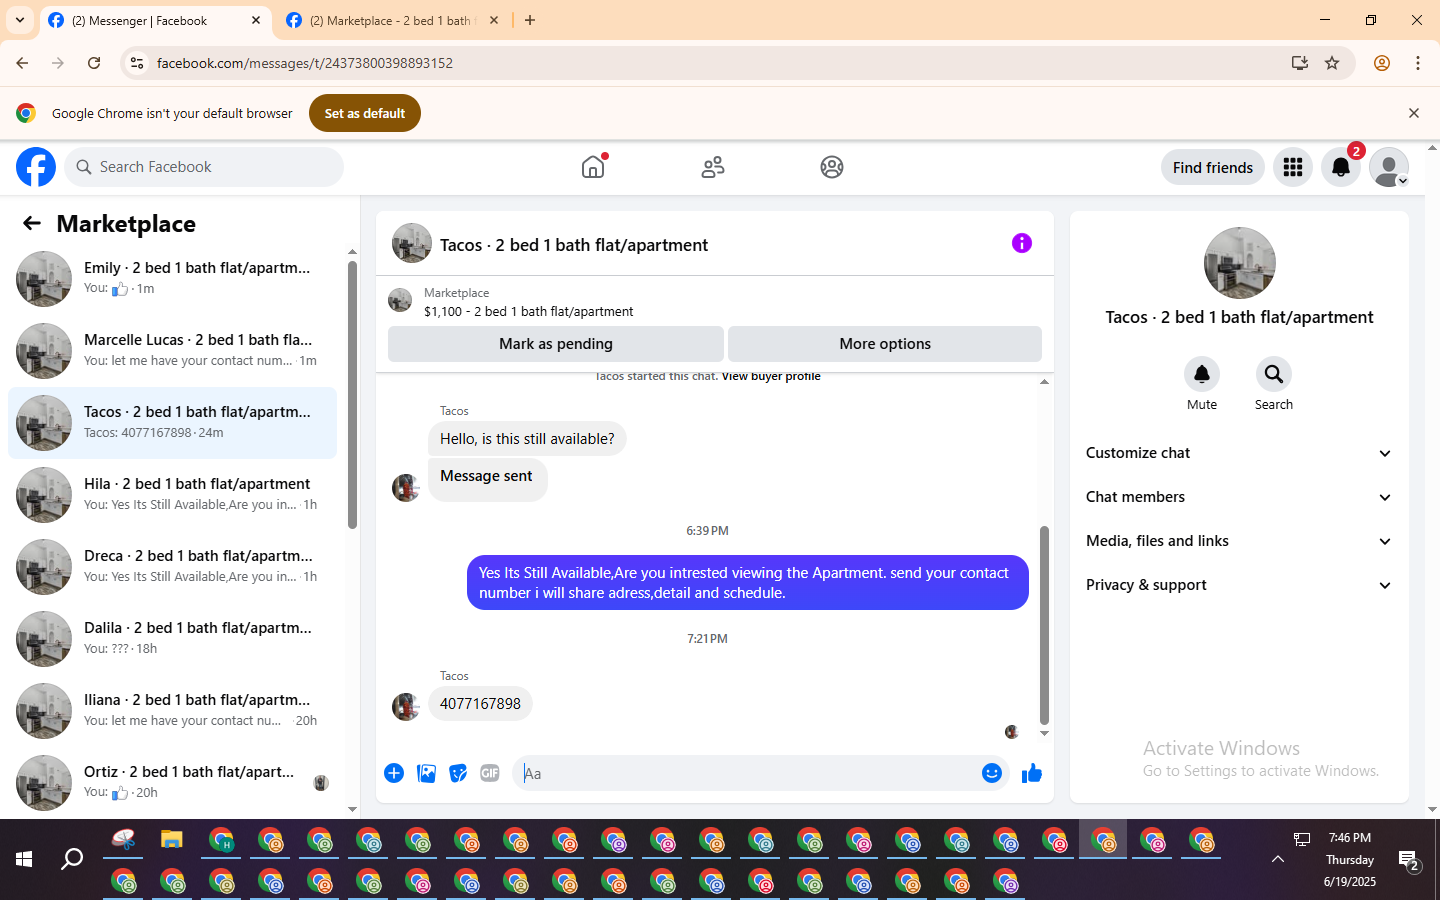Viewport: 1440px width, 900px height.
Task: Open a new browser tab
Action: point(530,20)
